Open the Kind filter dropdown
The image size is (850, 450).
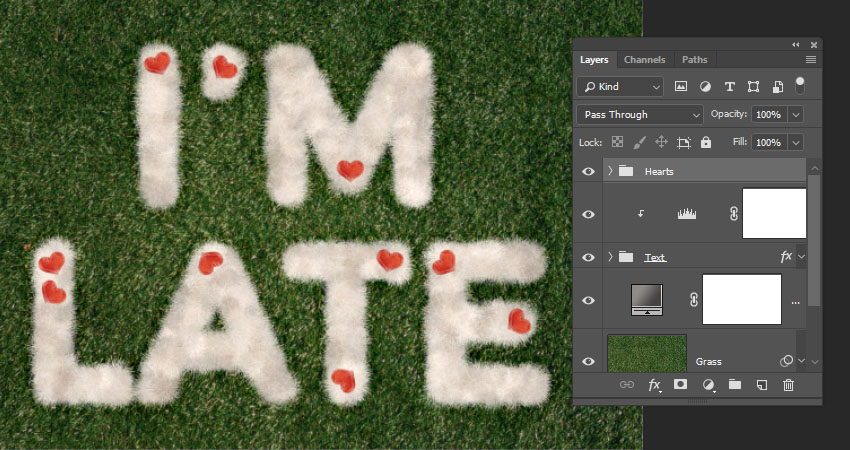point(620,87)
